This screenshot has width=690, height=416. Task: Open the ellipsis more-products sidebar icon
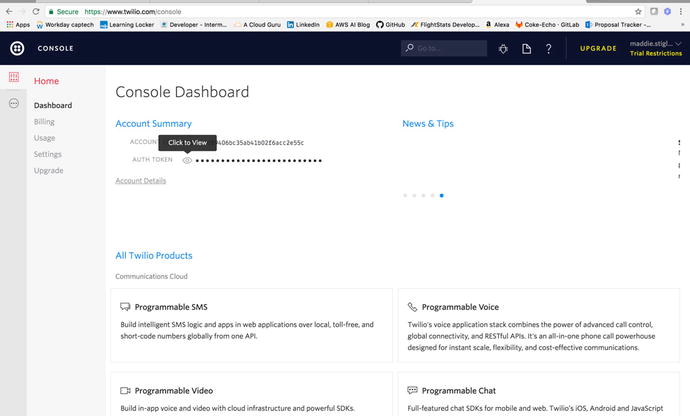point(14,103)
